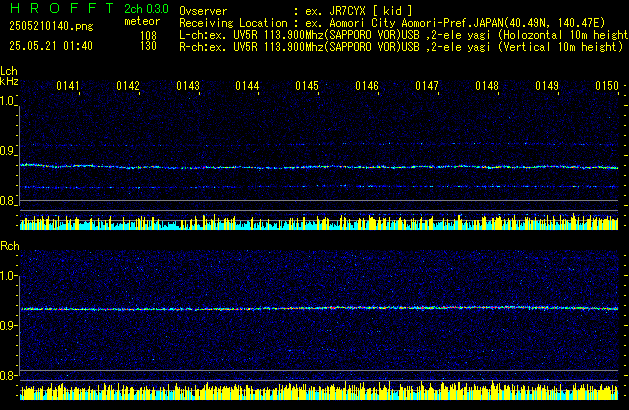Click the R-ch UV5R receiver description
The width and height of the screenshot is (629, 410).
point(401,47)
